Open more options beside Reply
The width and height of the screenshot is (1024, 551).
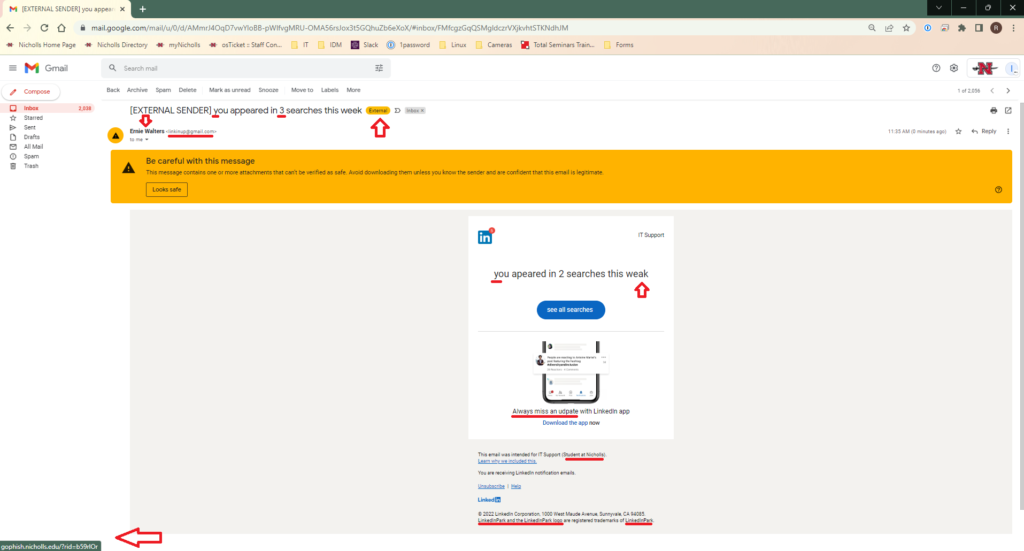(1008, 131)
